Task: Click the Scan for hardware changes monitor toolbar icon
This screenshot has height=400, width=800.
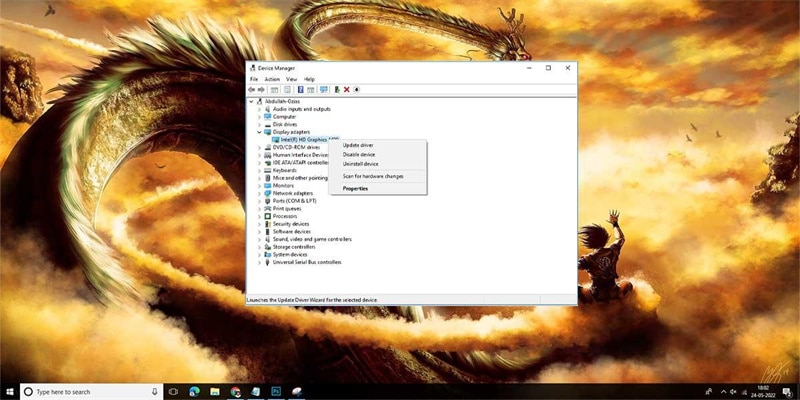Action: point(323,89)
